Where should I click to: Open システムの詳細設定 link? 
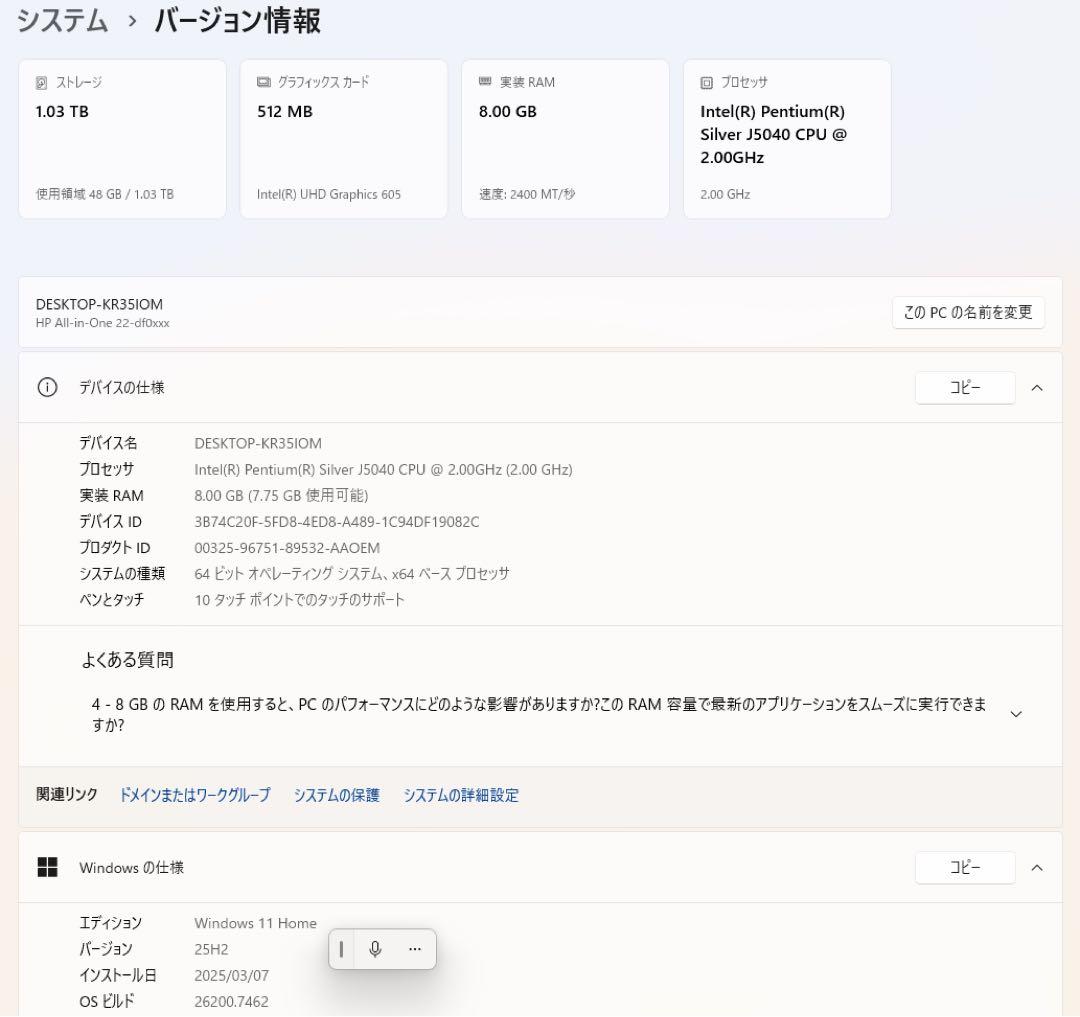[461, 795]
